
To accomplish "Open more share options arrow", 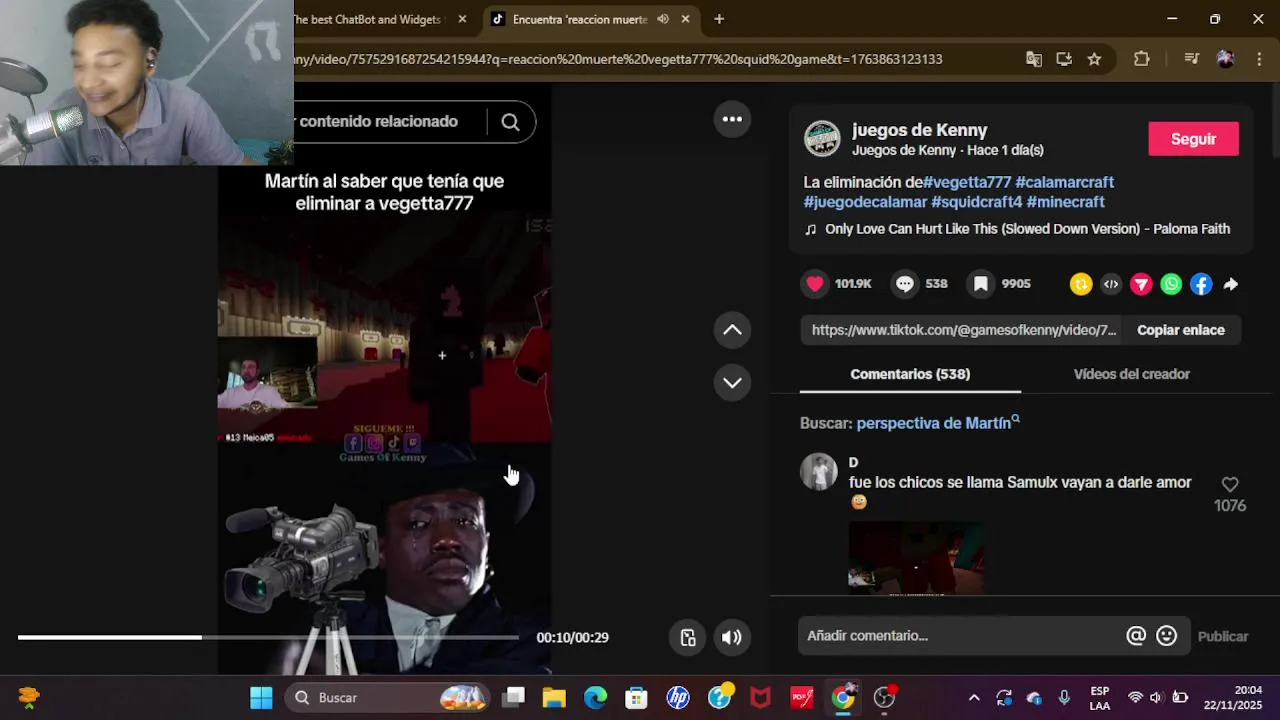I will [1231, 285].
